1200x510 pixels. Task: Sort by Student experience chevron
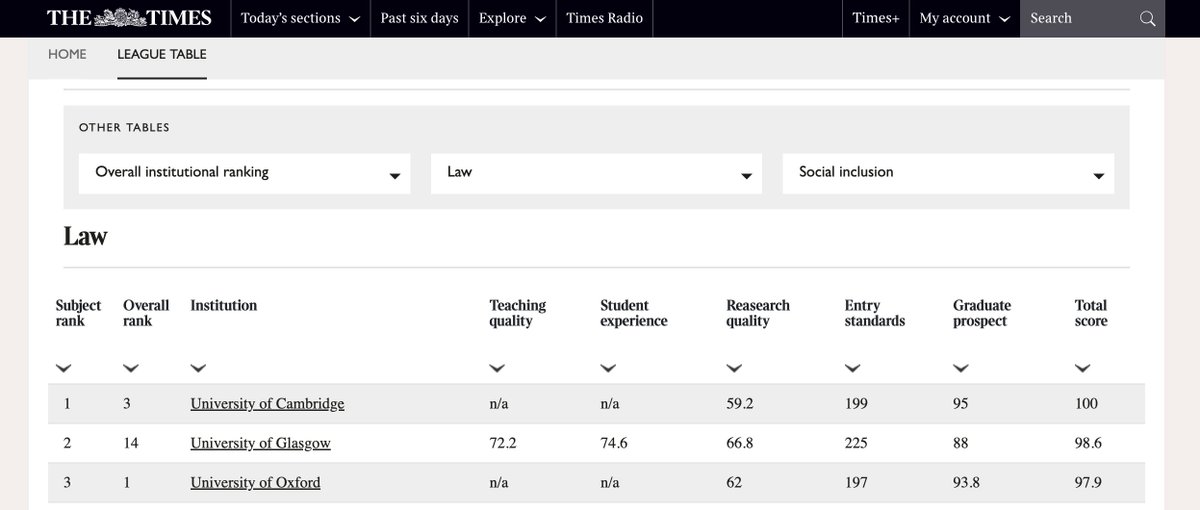tap(608, 368)
